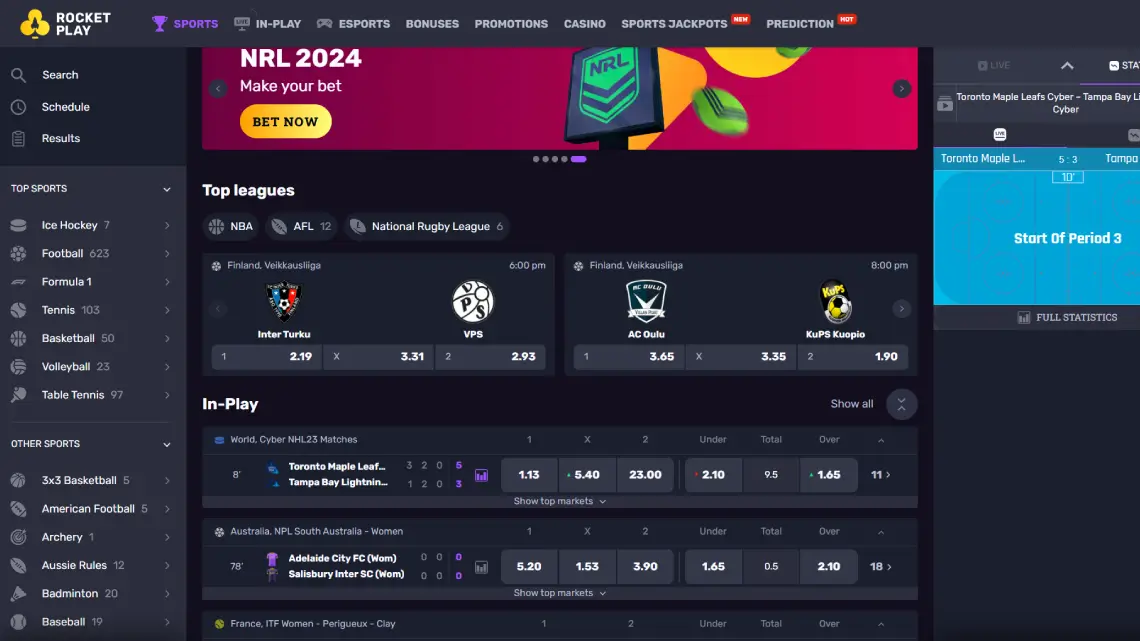Viewport: 1140px width, 641px height.
Task: Open the BONUSES menu item
Action: click(x=432, y=24)
